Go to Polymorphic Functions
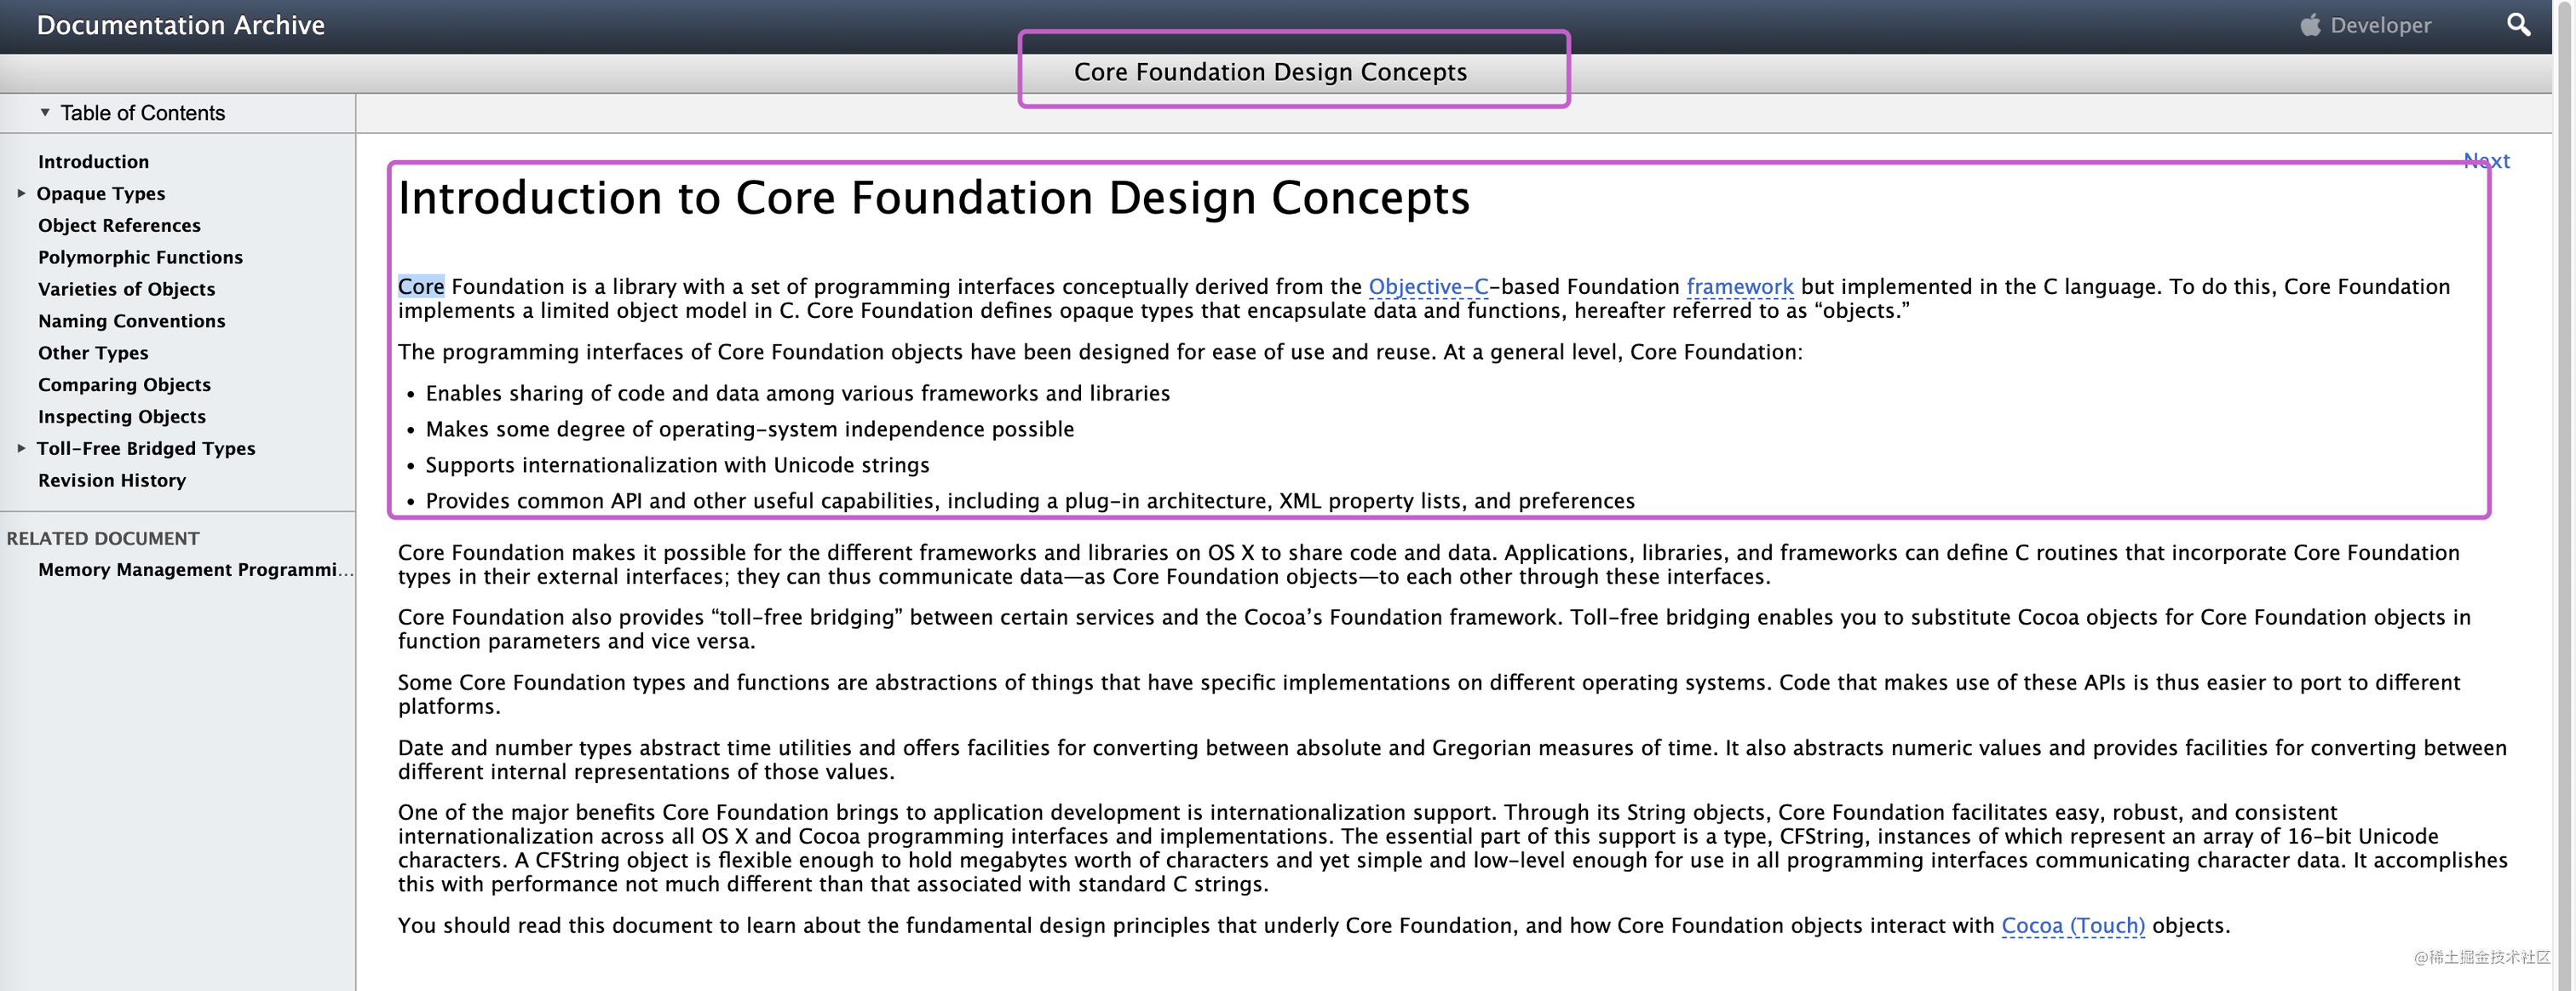2576x991 pixels. coord(140,257)
